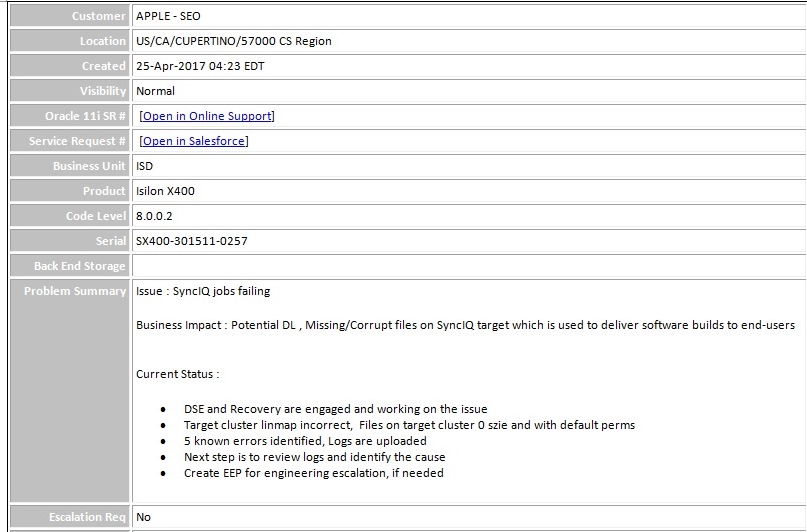The height and width of the screenshot is (532, 807).
Task: Click the 'Service Request #' field label
Action: tap(77, 141)
